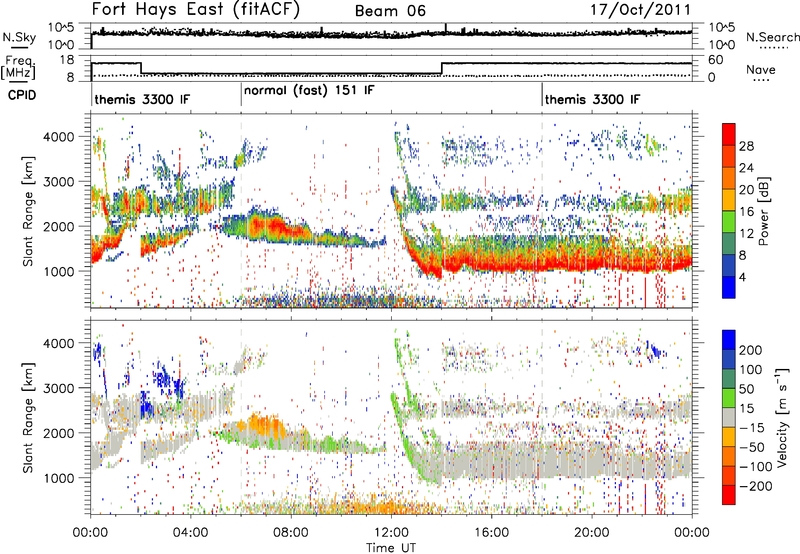Click the 'Velocity [m s-1]' colorbar title
The height and width of the screenshot is (554, 800).
tap(781, 417)
